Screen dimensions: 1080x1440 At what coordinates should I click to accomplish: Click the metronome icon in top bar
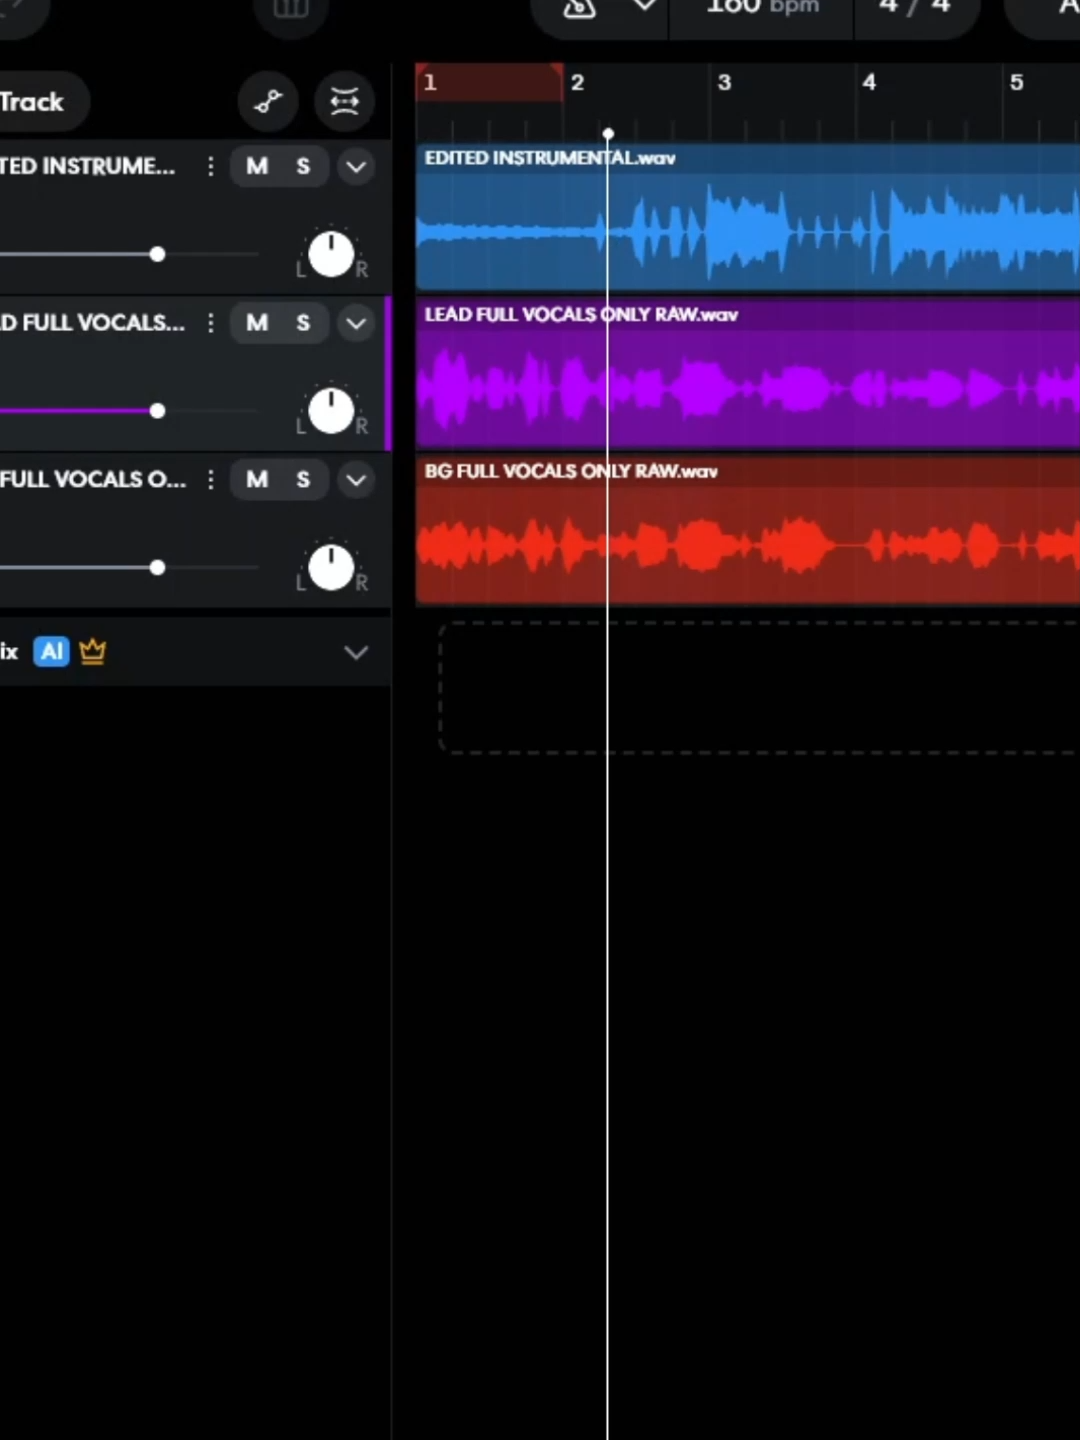[x=579, y=8]
